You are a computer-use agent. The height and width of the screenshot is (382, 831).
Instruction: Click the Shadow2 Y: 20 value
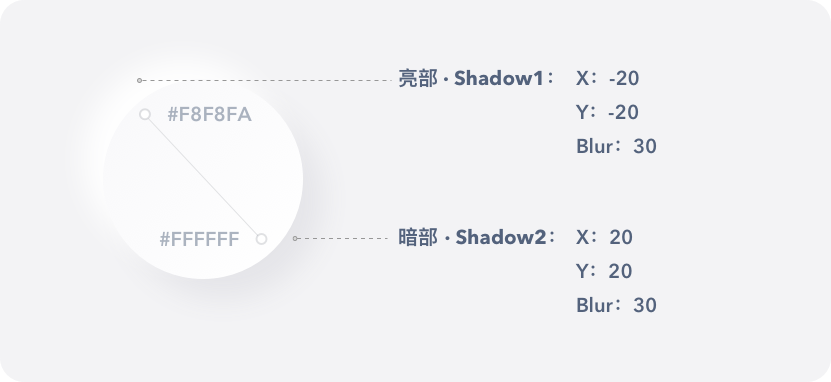point(604,271)
